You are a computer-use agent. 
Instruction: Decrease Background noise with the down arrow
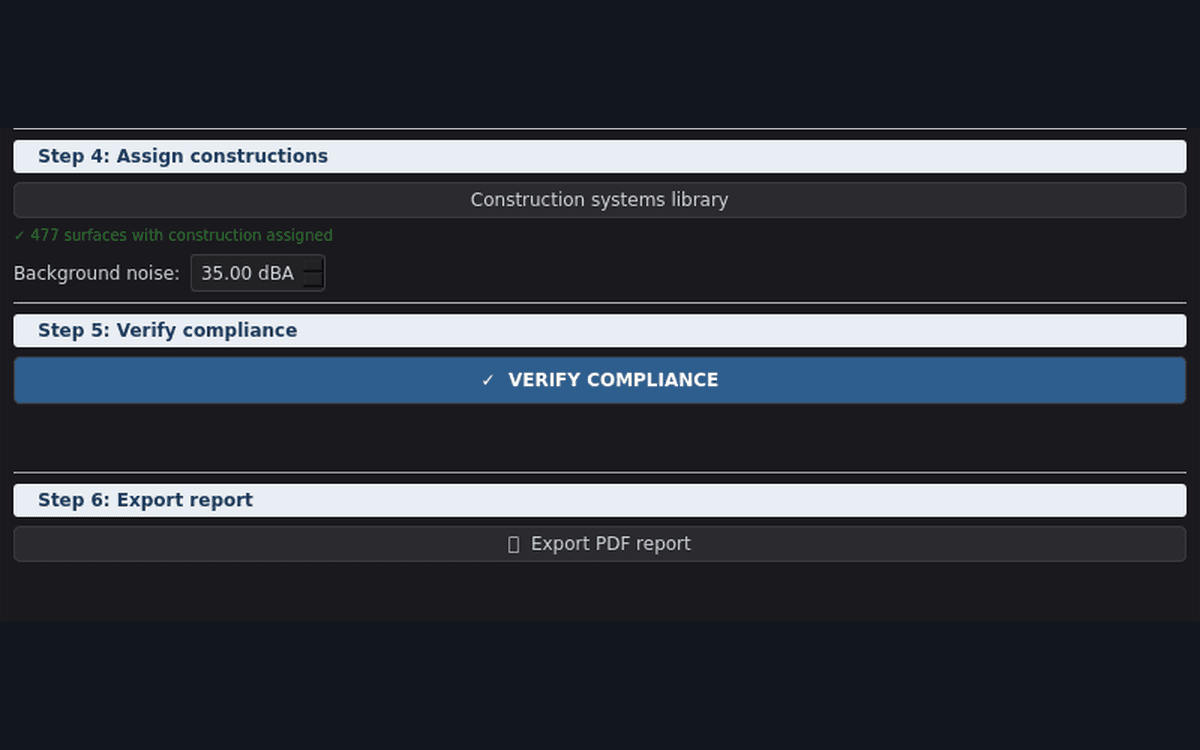[314, 281]
